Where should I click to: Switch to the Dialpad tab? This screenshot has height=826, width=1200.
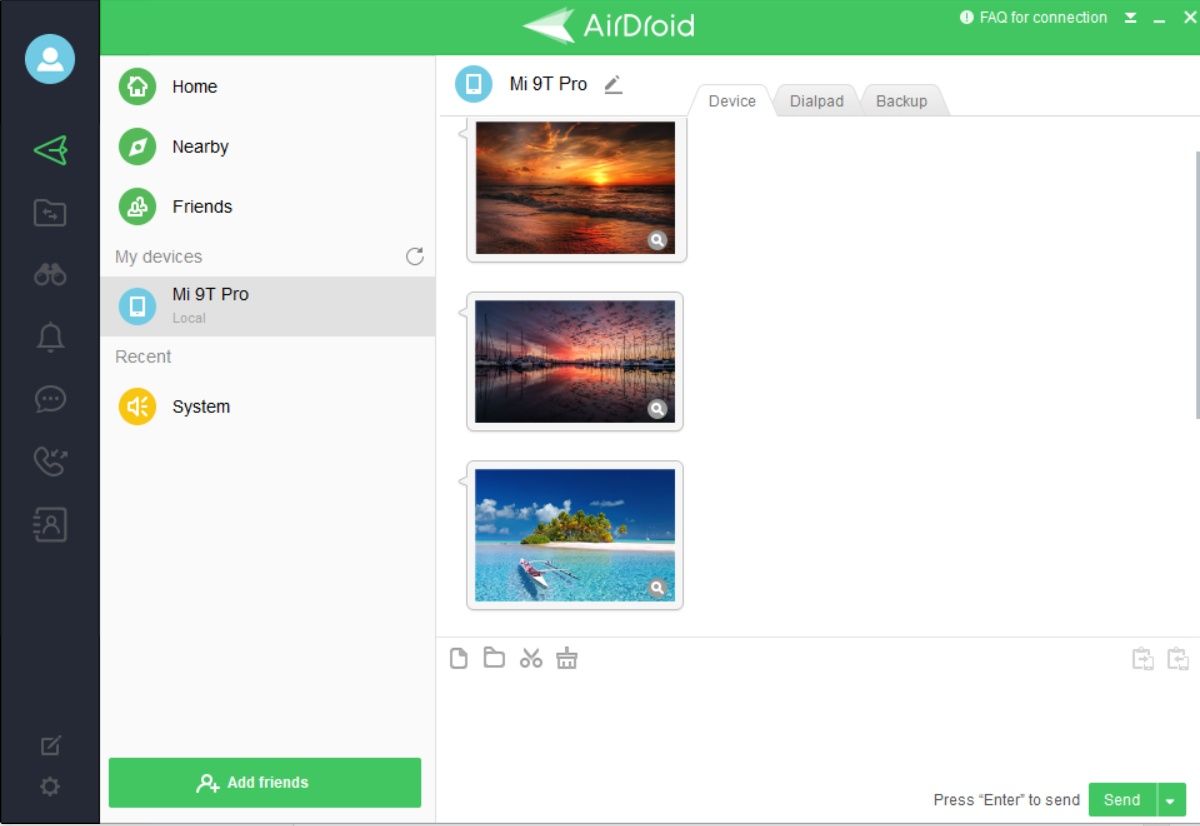tap(817, 100)
